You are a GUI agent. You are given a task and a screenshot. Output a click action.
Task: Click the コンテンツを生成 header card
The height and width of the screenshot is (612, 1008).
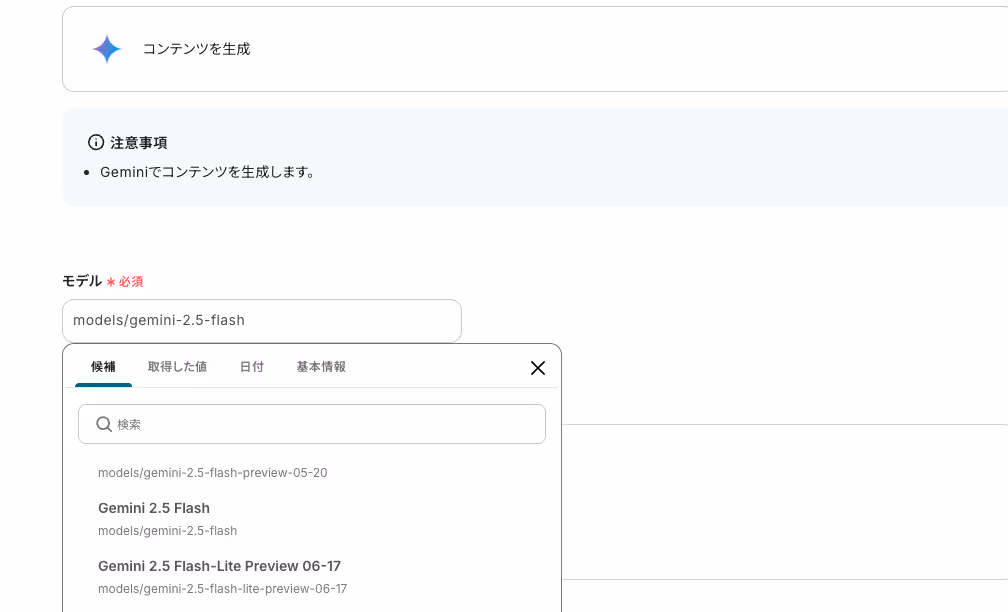click(x=535, y=49)
